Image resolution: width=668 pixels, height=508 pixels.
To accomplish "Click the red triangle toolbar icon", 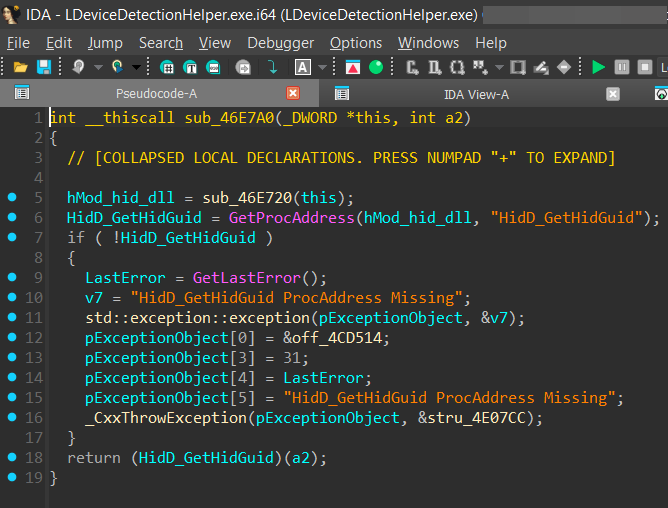I will click(353, 67).
